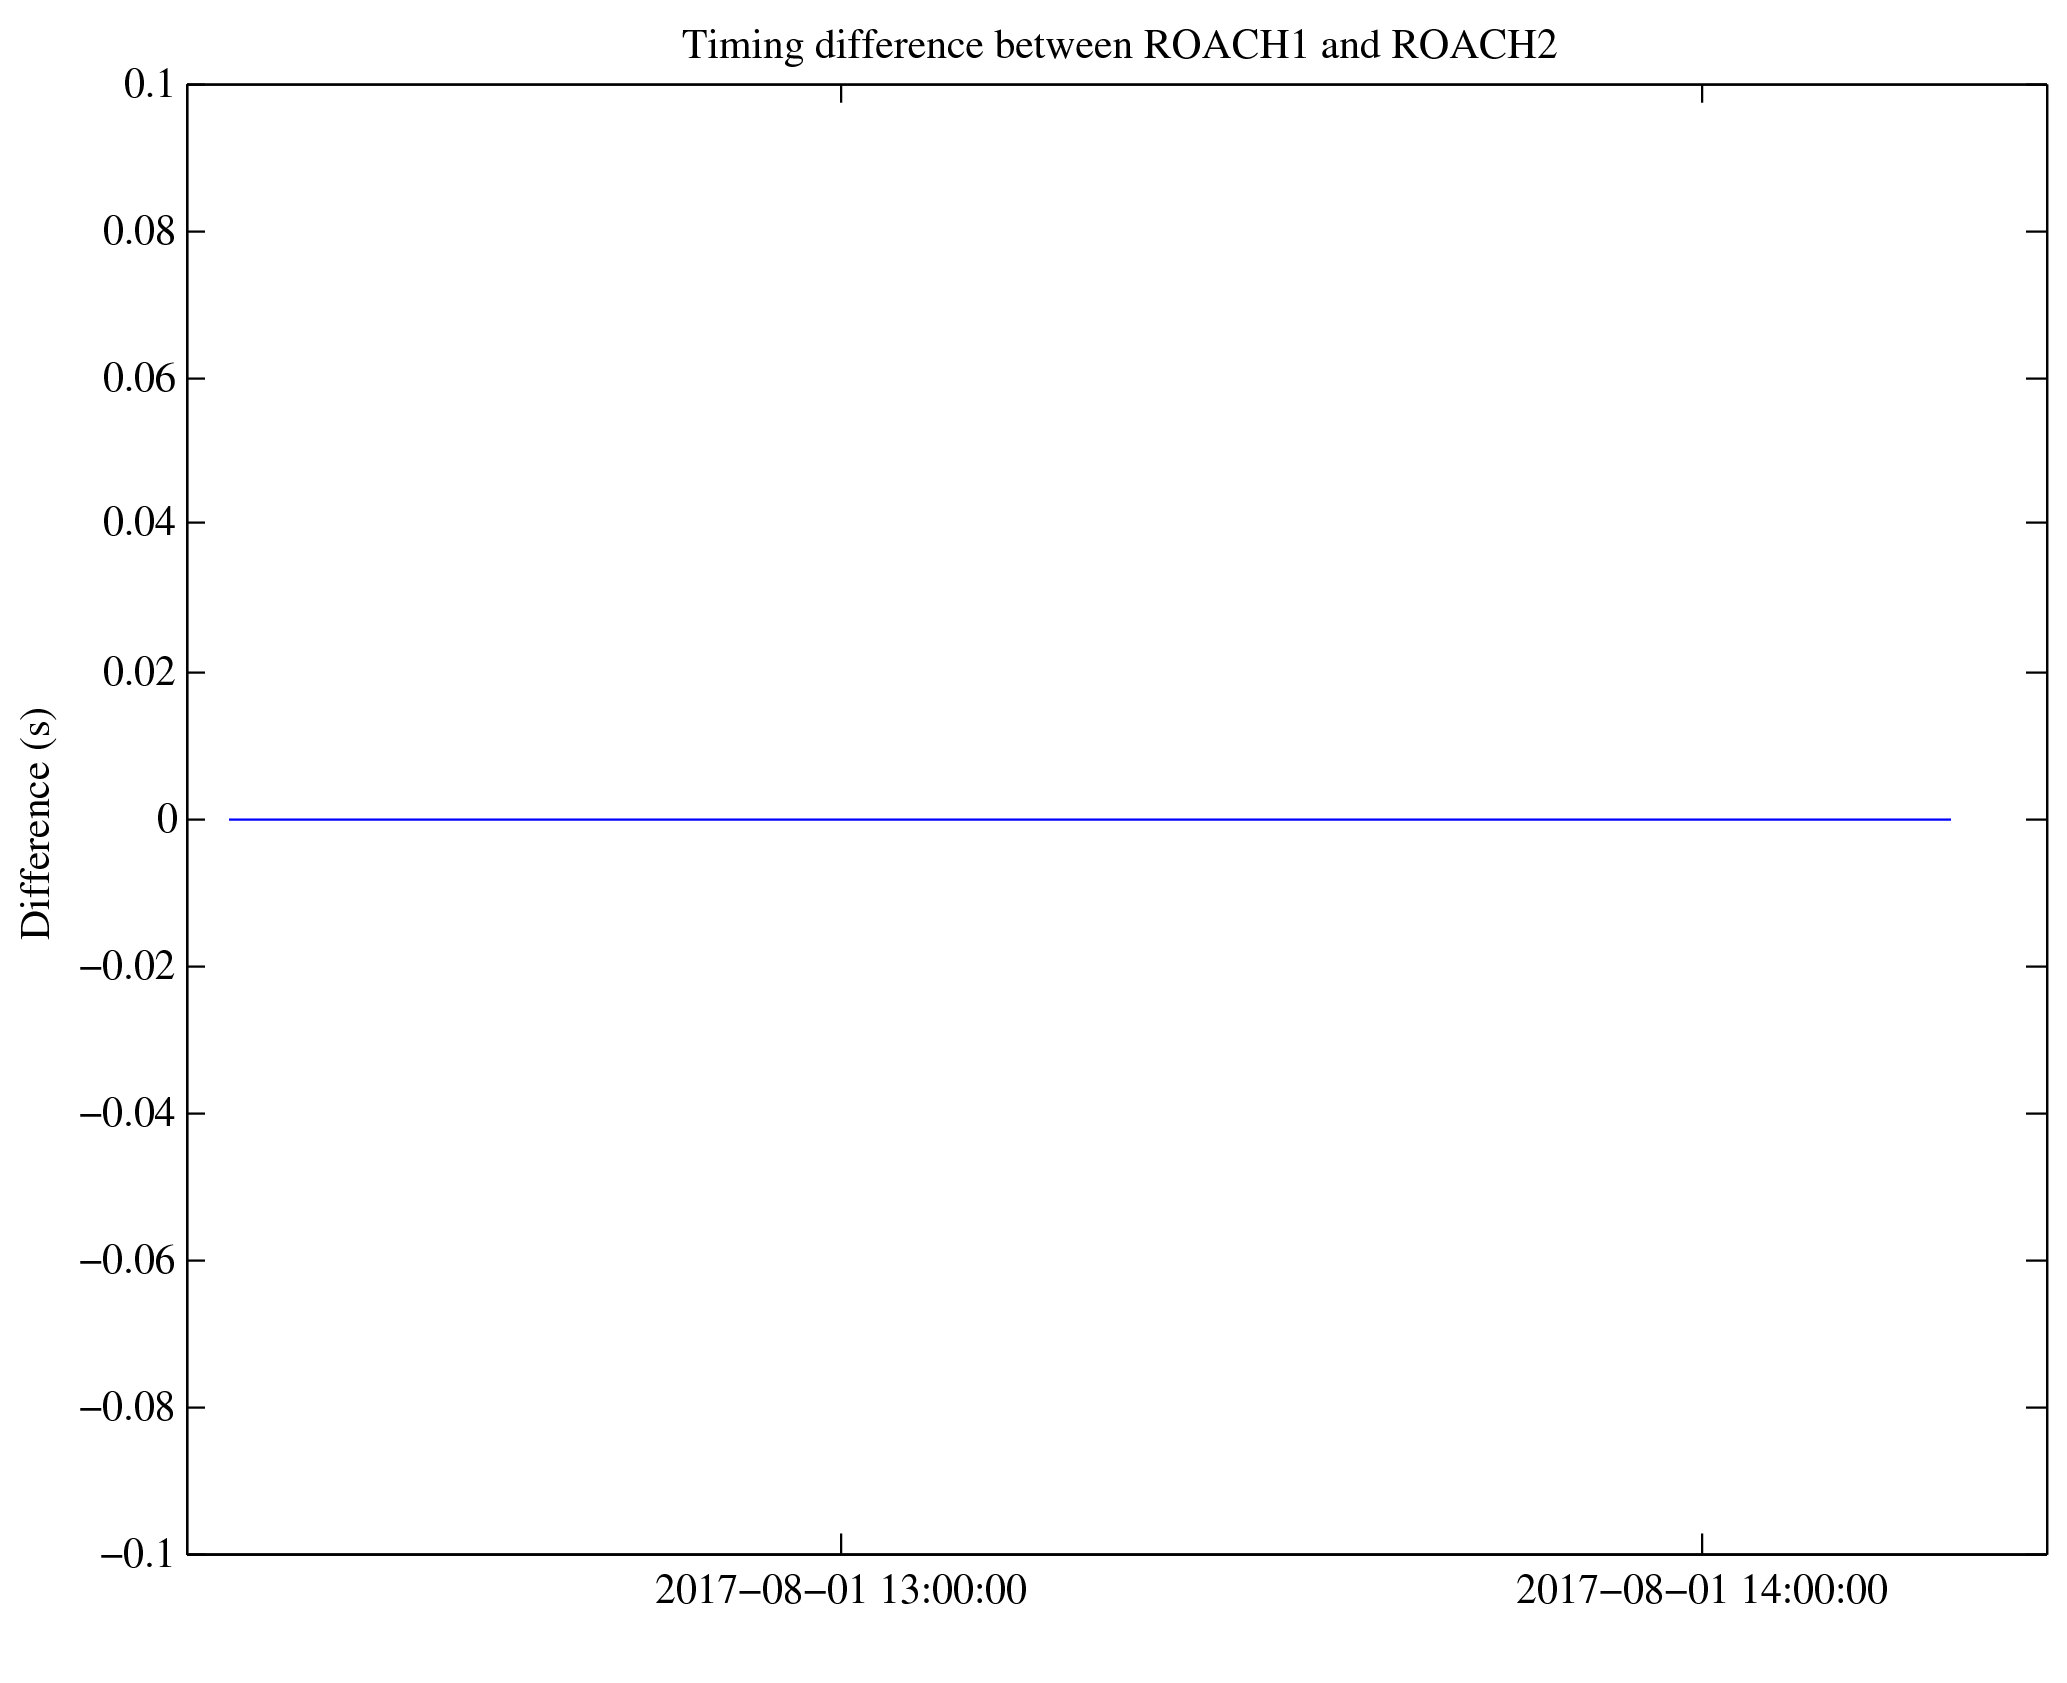Click the y-axis tick label 0.04
Viewport: 2067px width, 1683px height.
[x=140, y=523]
